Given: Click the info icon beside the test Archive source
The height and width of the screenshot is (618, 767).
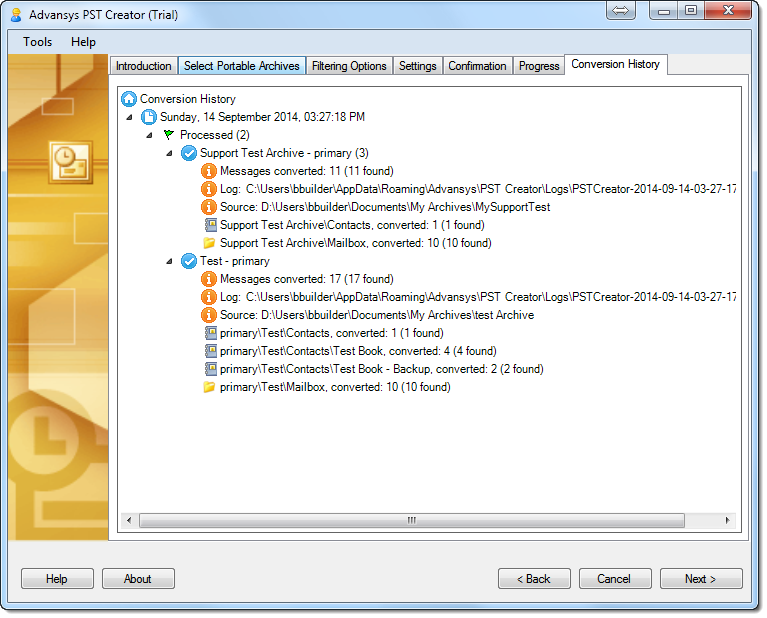Looking at the screenshot, I should point(209,315).
